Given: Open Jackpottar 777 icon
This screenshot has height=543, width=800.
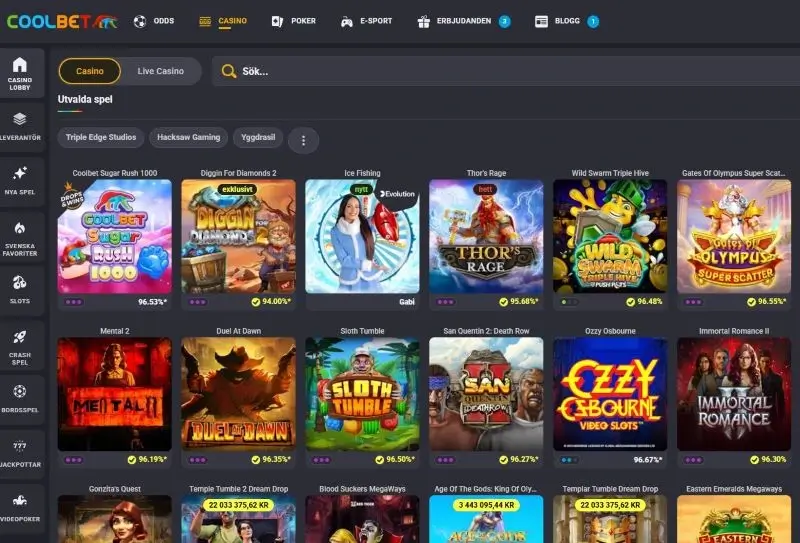Looking at the screenshot, I should click(19, 446).
